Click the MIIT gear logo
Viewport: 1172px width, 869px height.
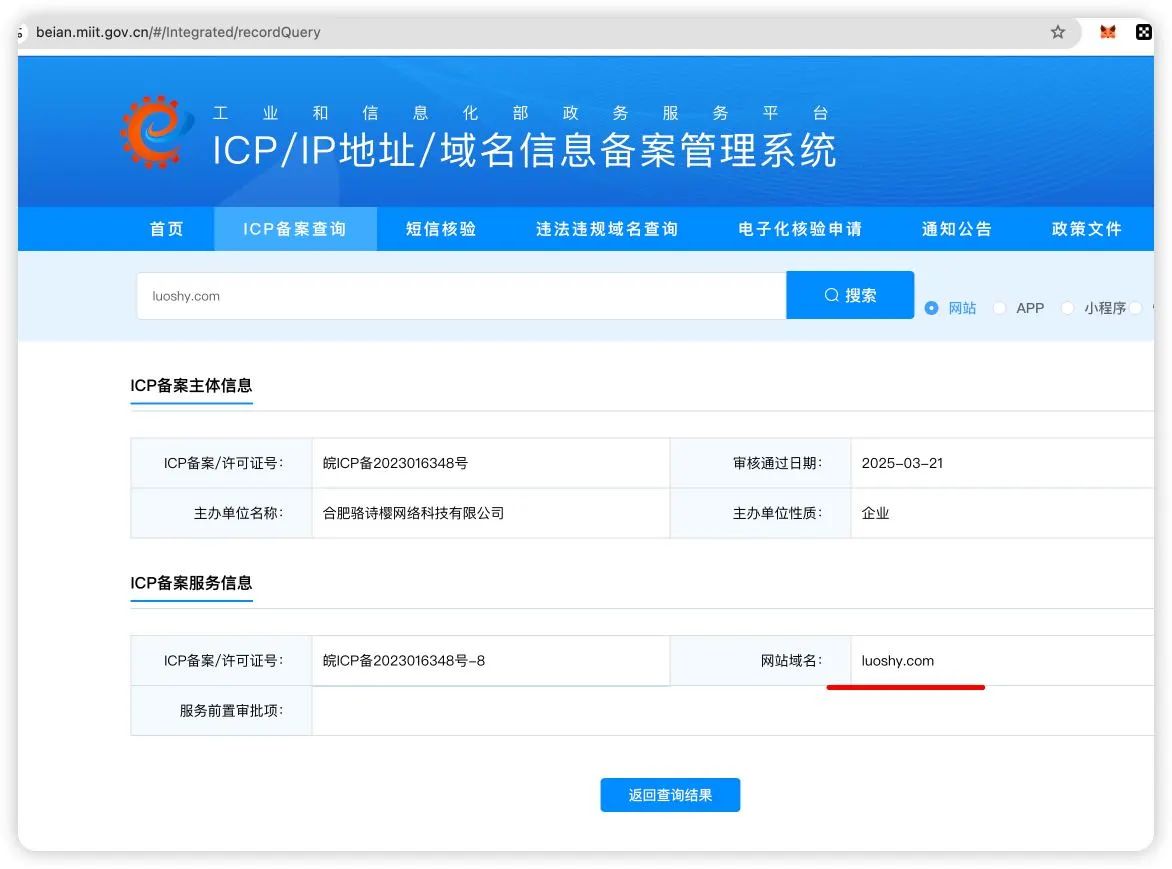(x=155, y=132)
